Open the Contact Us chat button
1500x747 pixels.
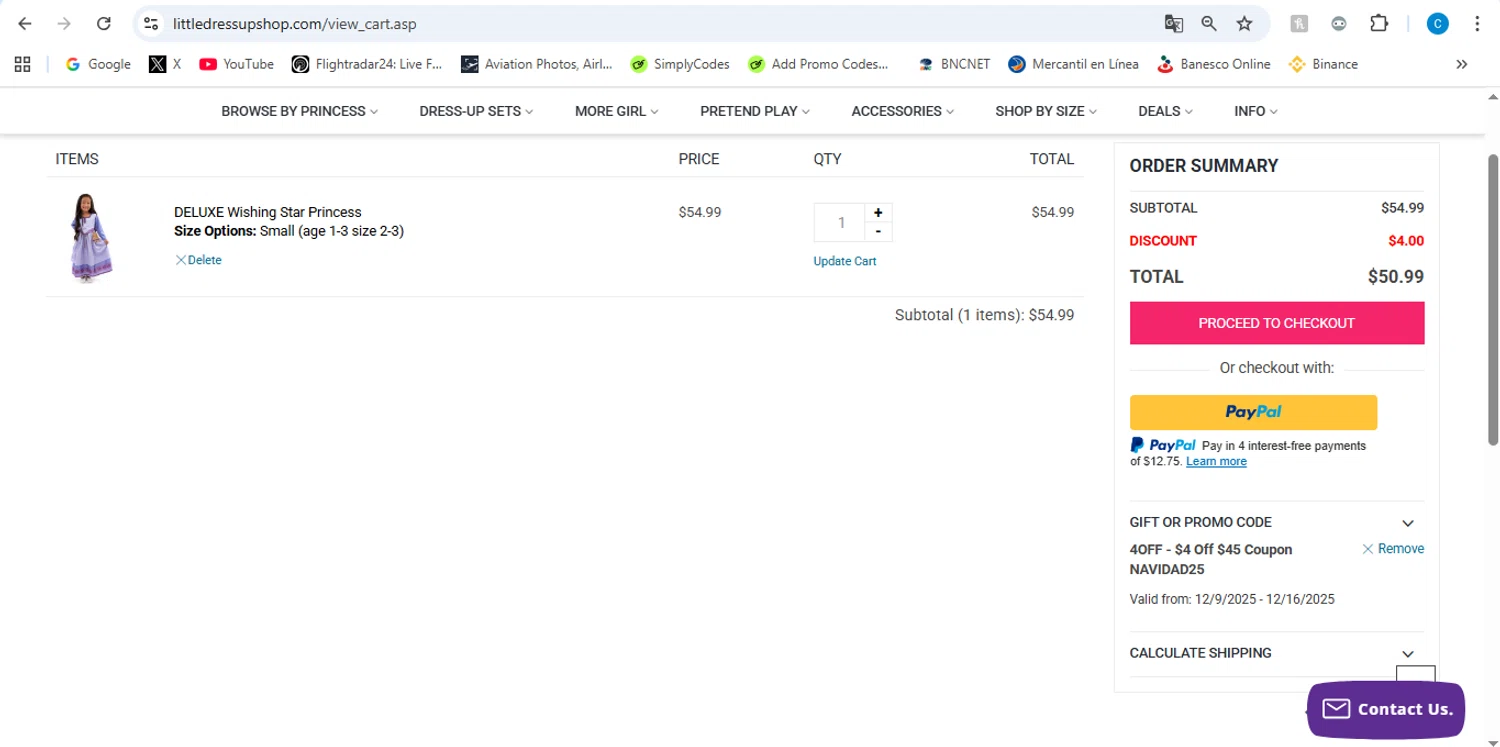click(x=1386, y=709)
